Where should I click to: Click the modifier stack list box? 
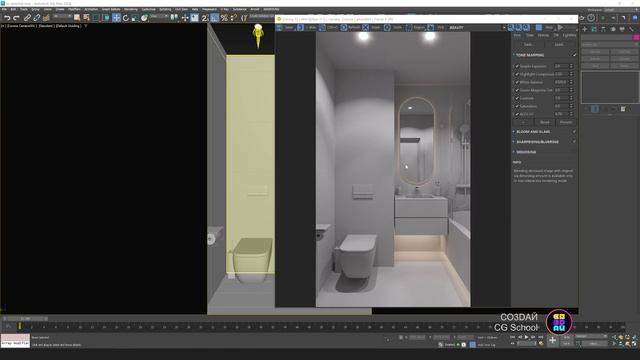[x=610, y=87]
